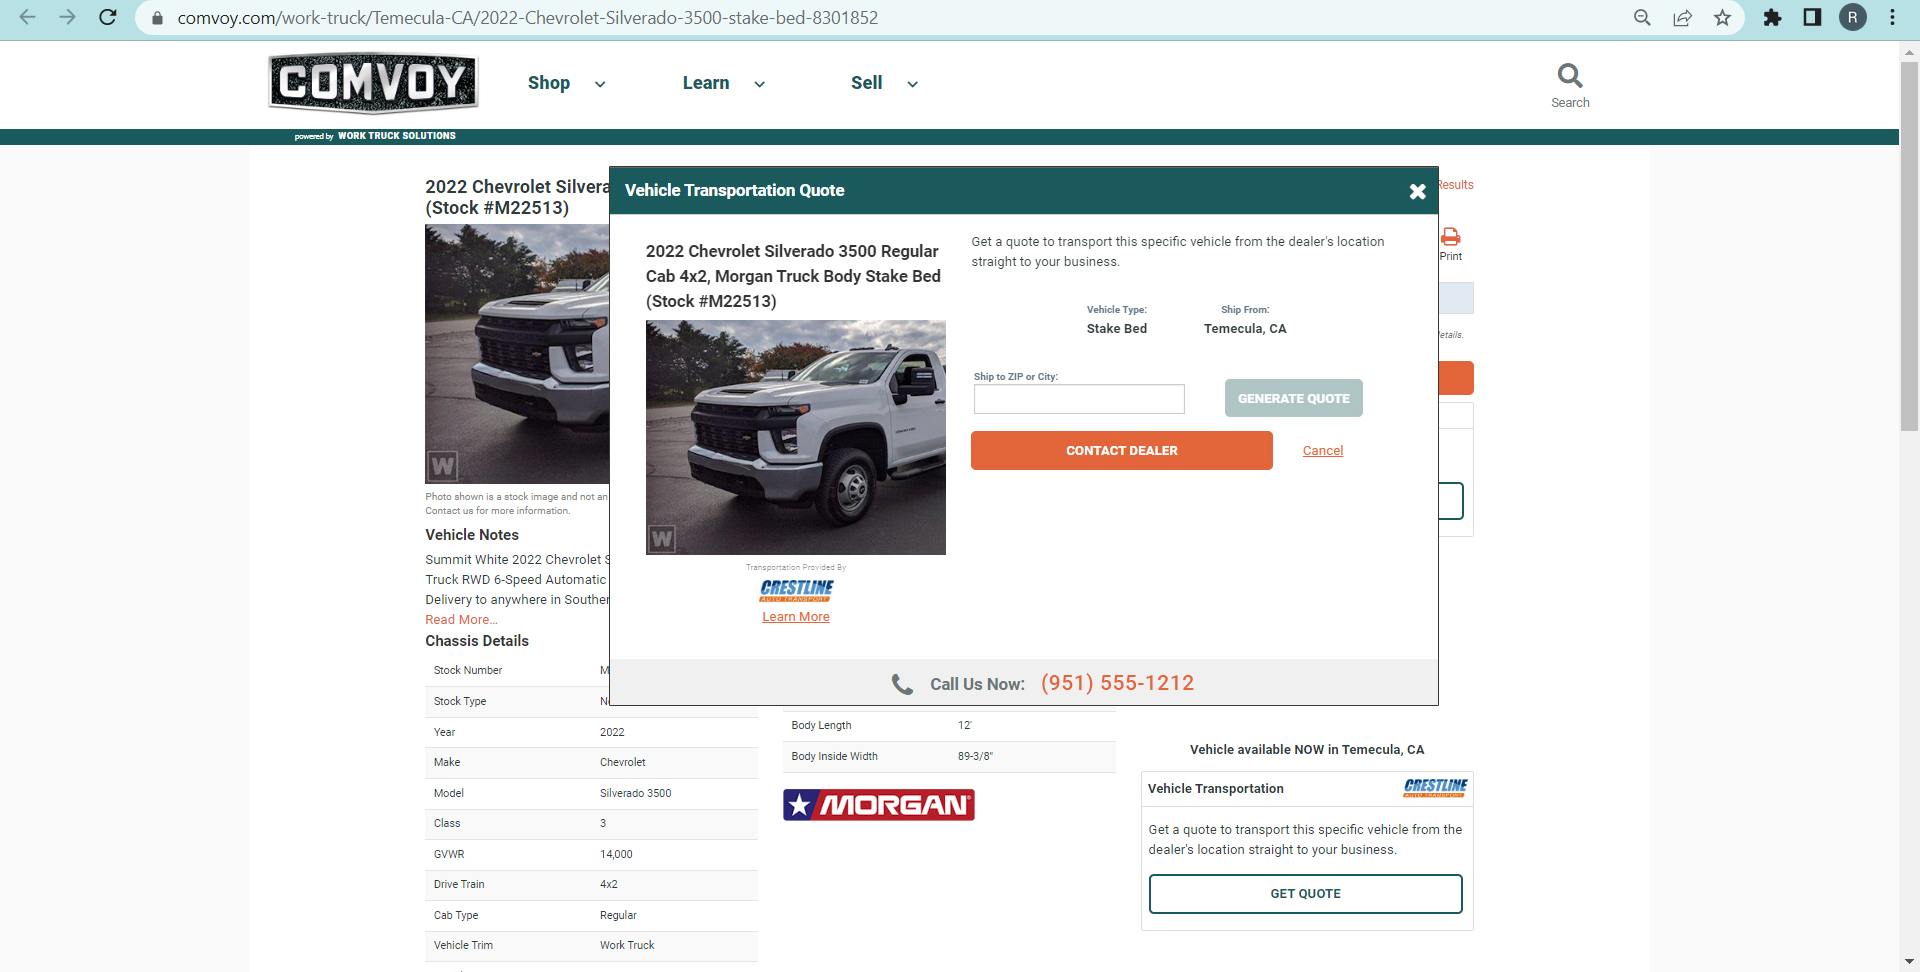This screenshot has height=972, width=1920.
Task: Close the Vehicle Transportation Quote dialog
Action: (1417, 192)
